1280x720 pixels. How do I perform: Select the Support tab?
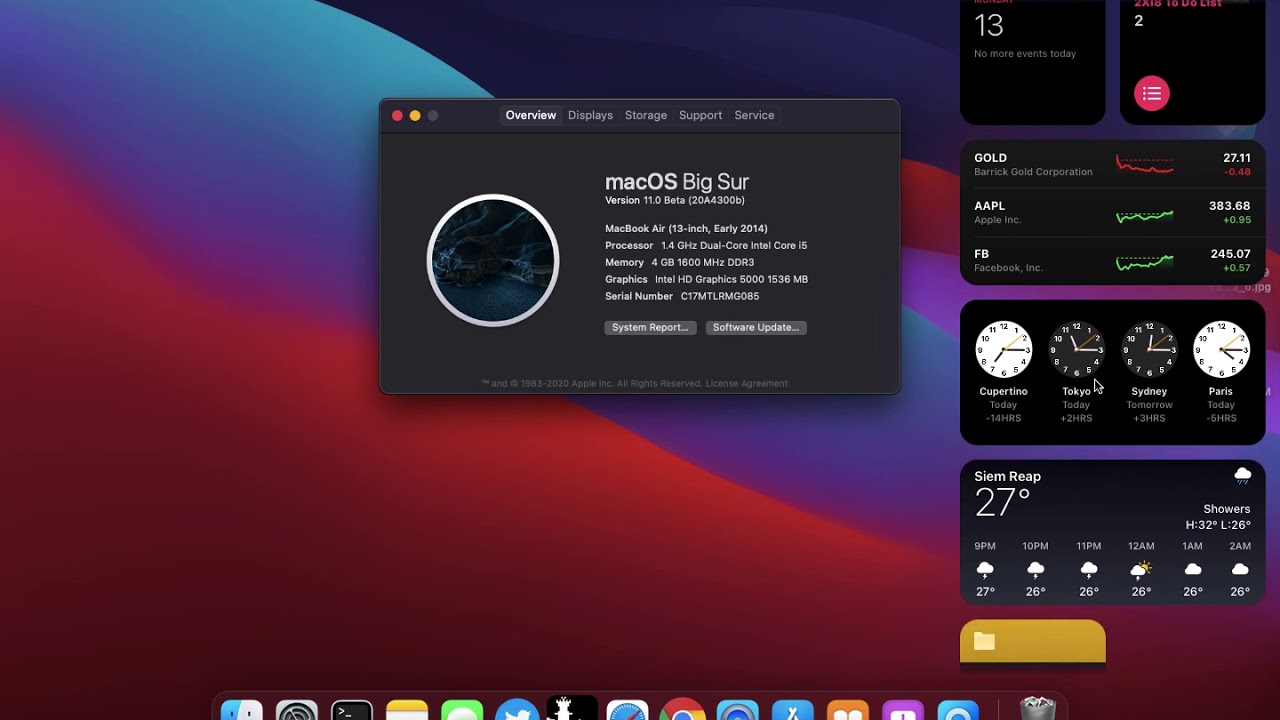[x=700, y=115]
